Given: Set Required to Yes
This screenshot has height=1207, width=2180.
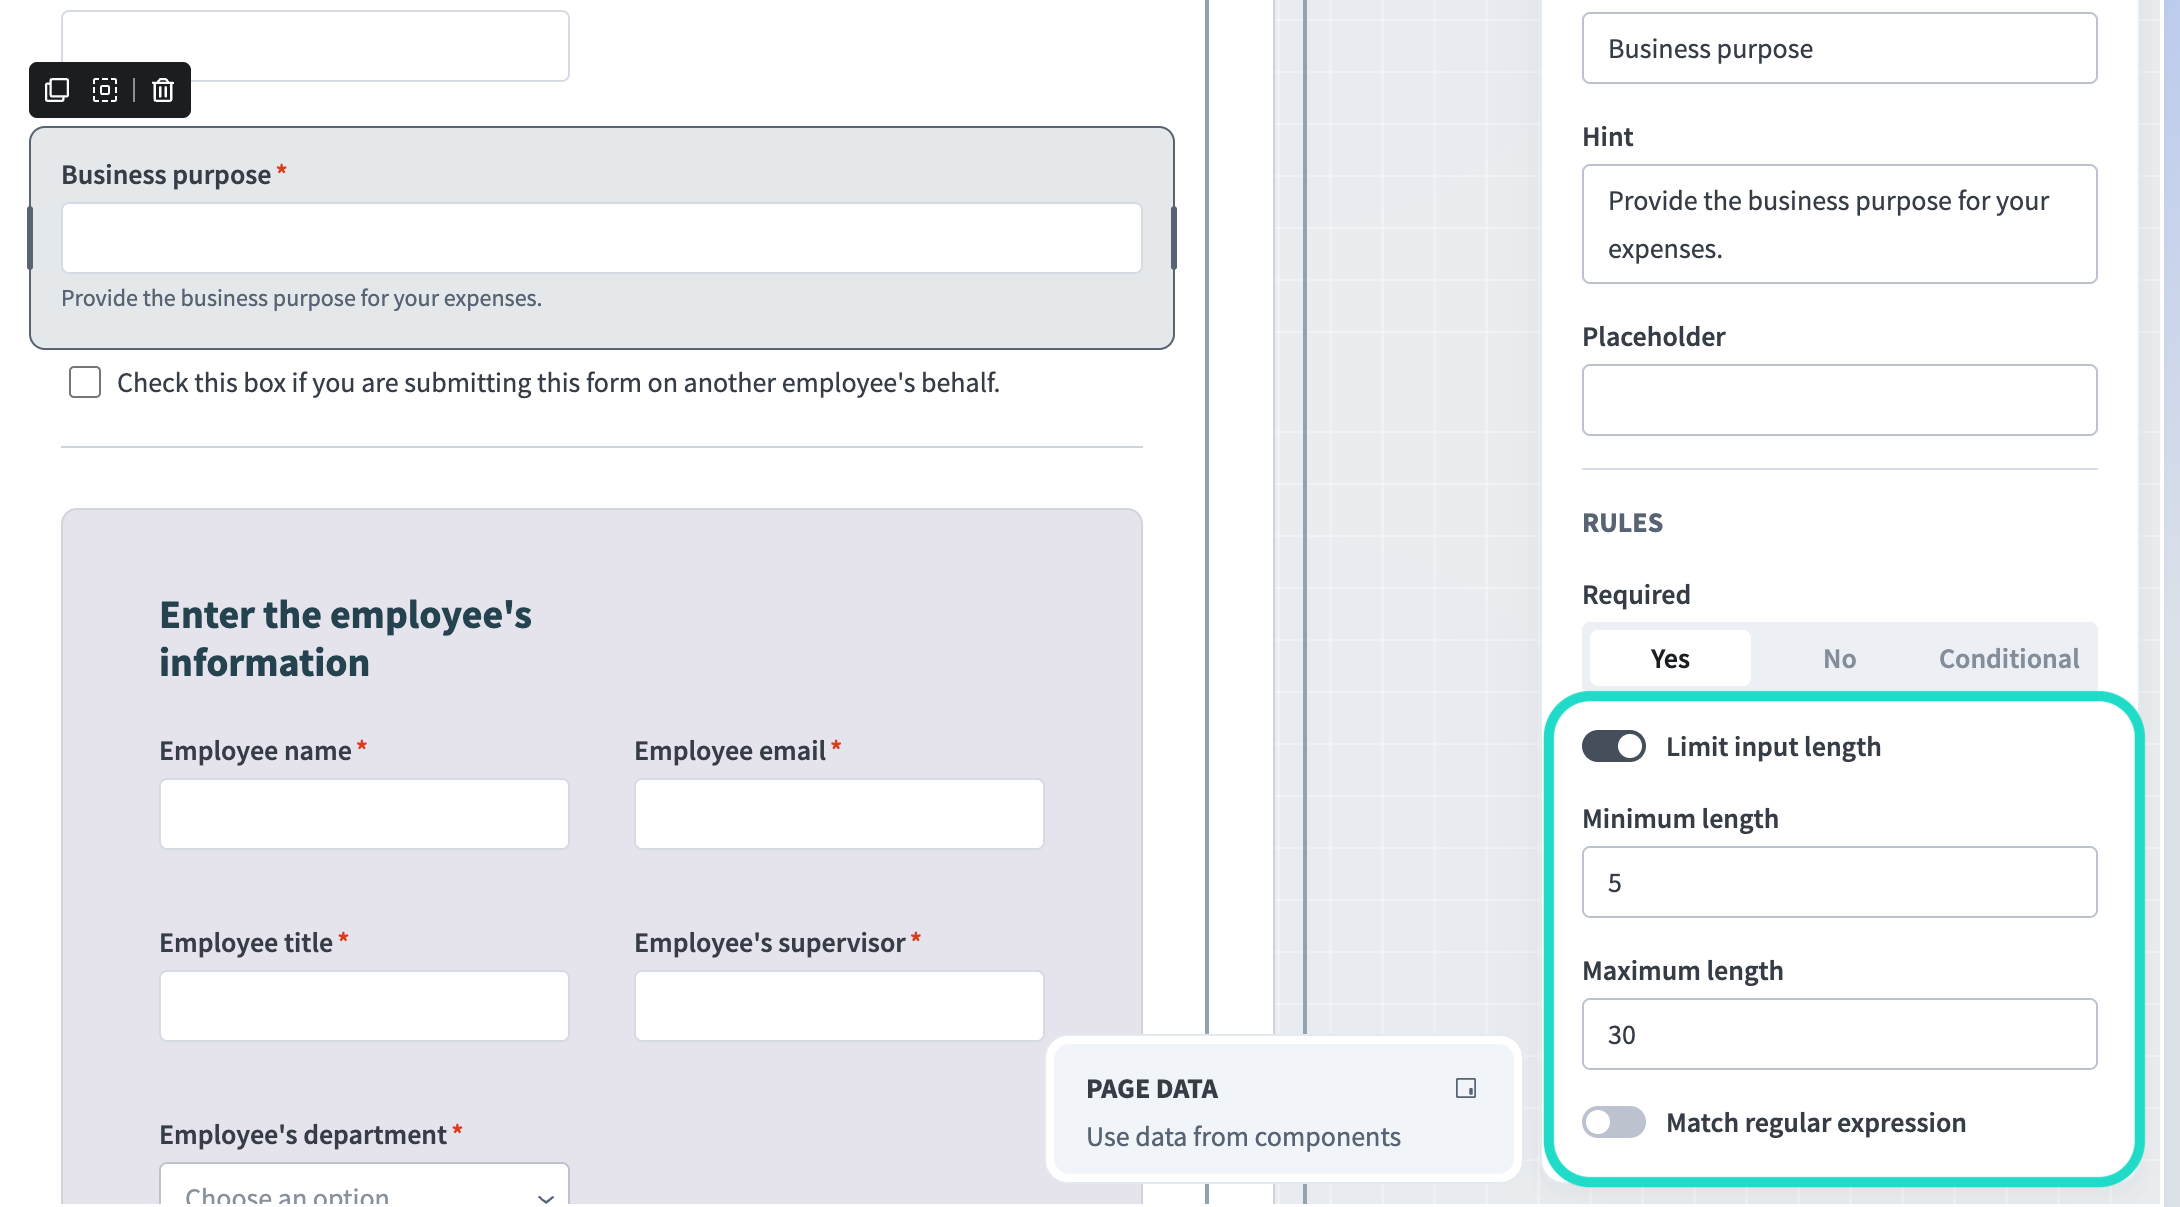Looking at the screenshot, I should (1670, 658).
